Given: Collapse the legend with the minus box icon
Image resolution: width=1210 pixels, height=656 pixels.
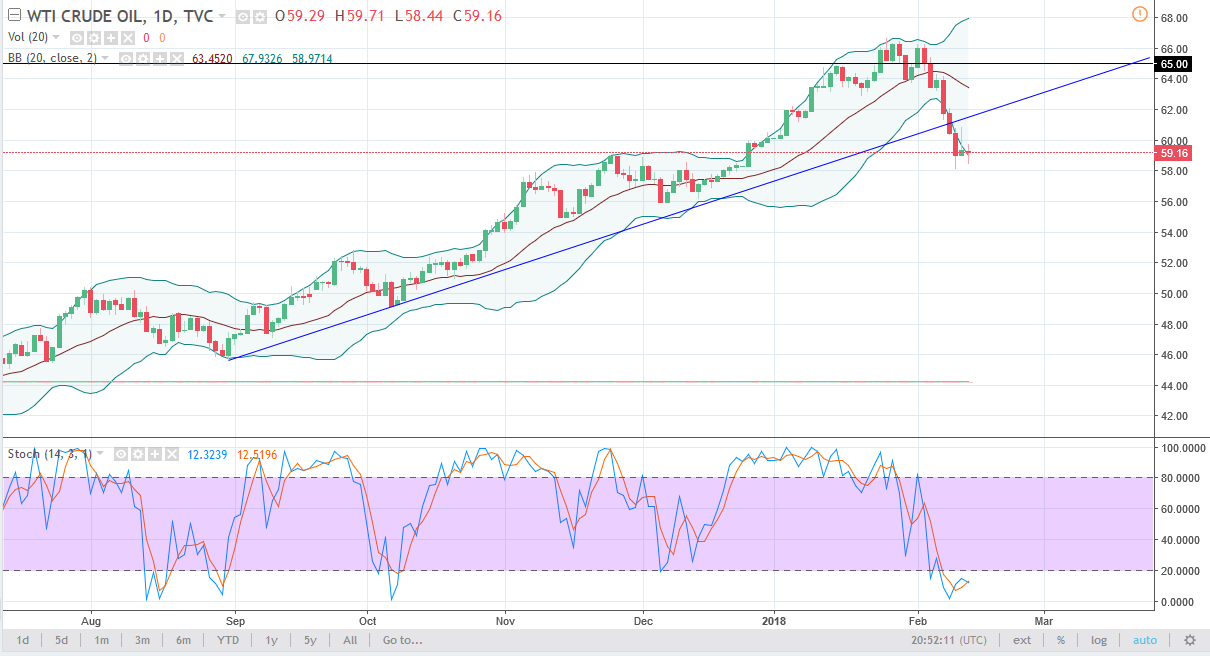Looking at the screenshot, I should point(14,15).
